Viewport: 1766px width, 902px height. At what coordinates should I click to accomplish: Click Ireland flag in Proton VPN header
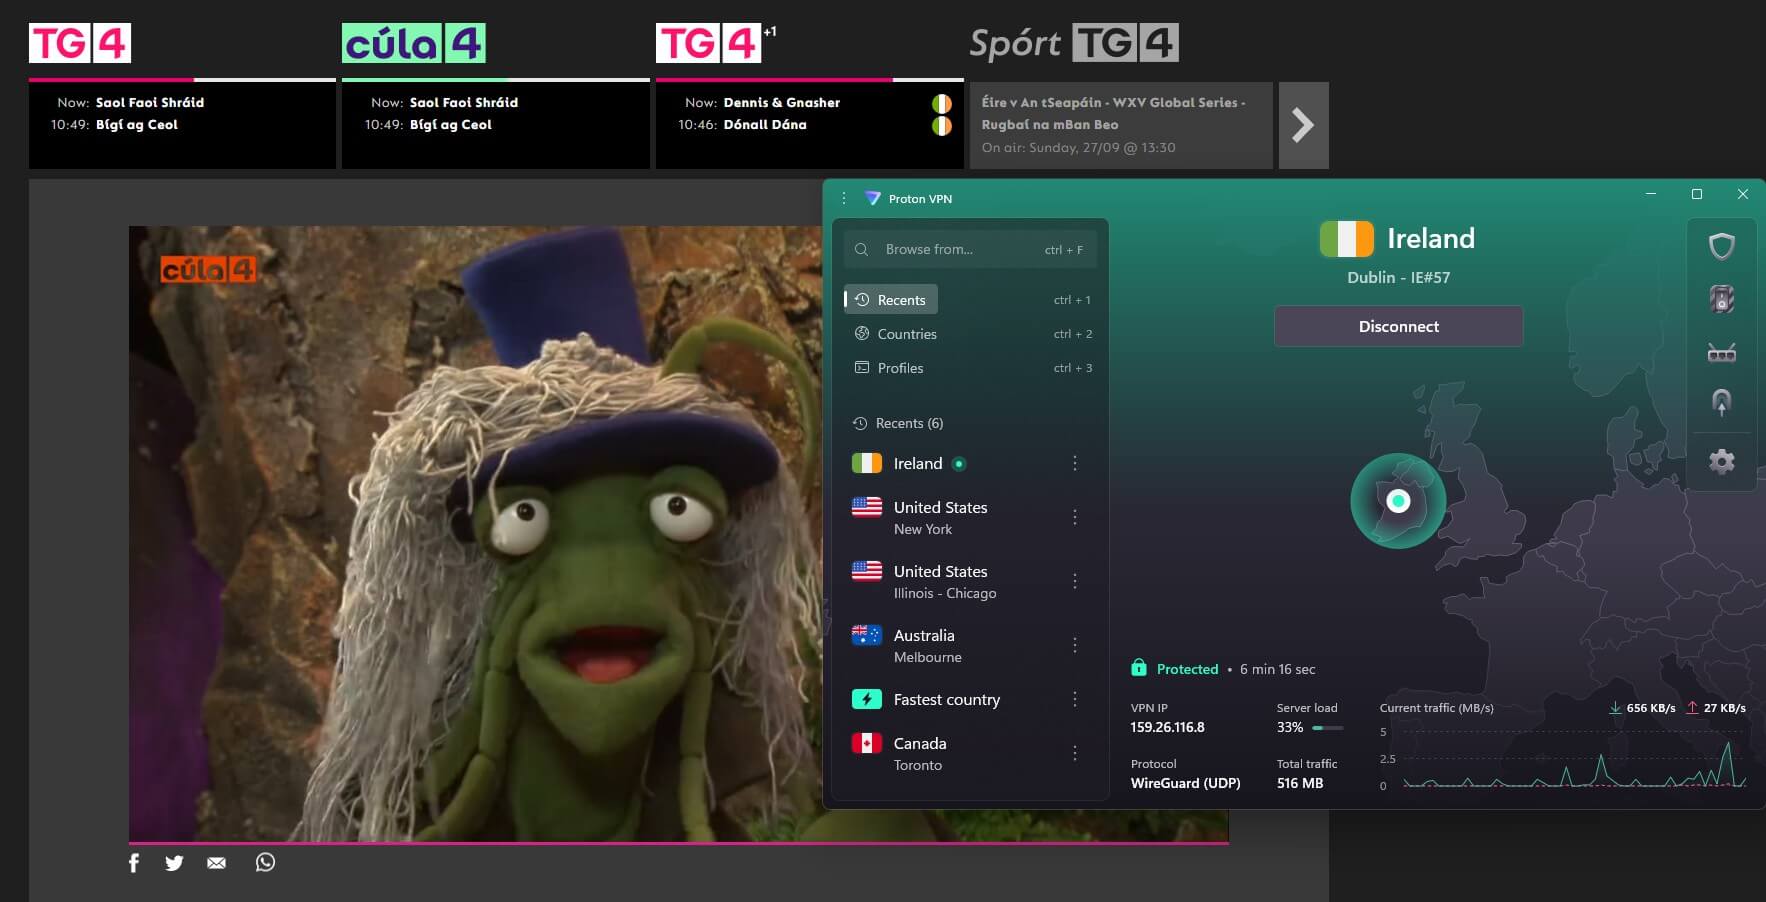point(1346,239)
